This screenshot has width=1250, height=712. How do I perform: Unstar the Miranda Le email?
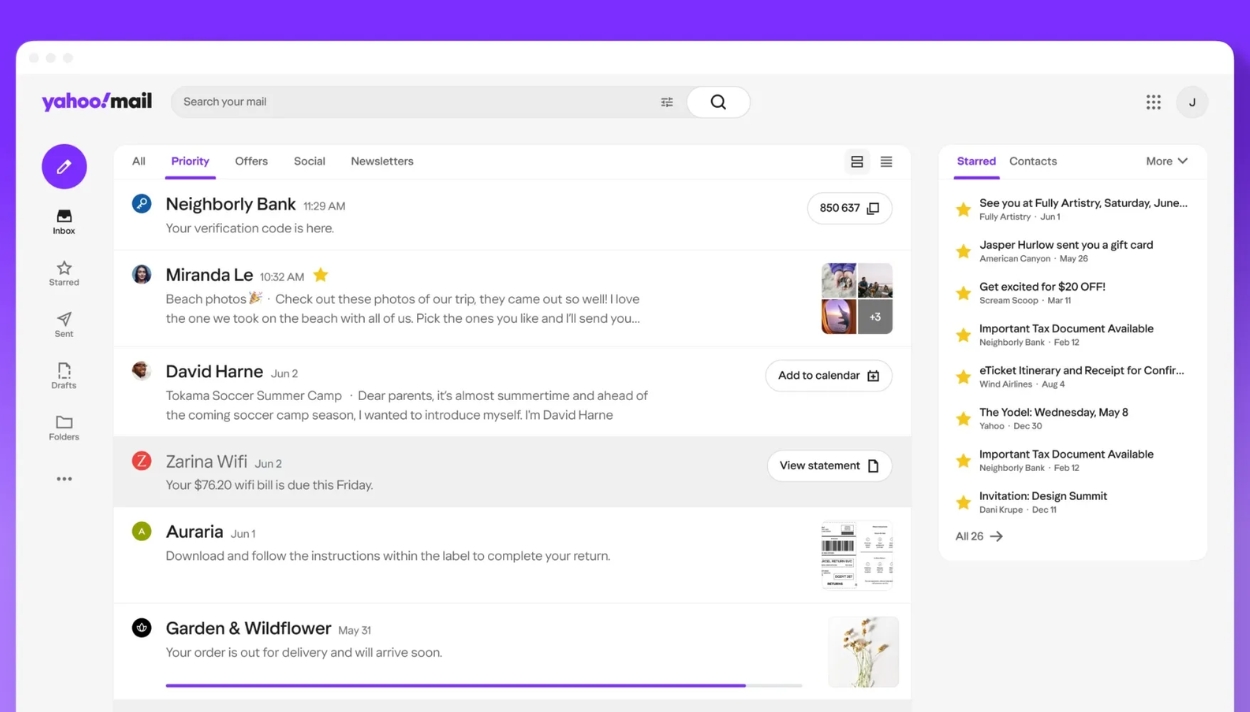pyautogui.click(x=320, y=273)
